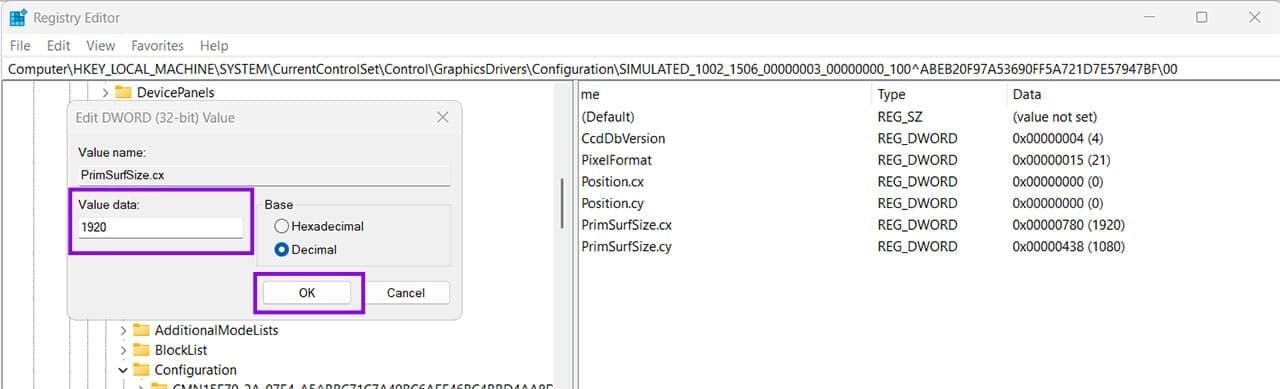1280x389 pixels.
Task: Click the data cell 0x00000438 (1080)
Action: point(1069,246)
